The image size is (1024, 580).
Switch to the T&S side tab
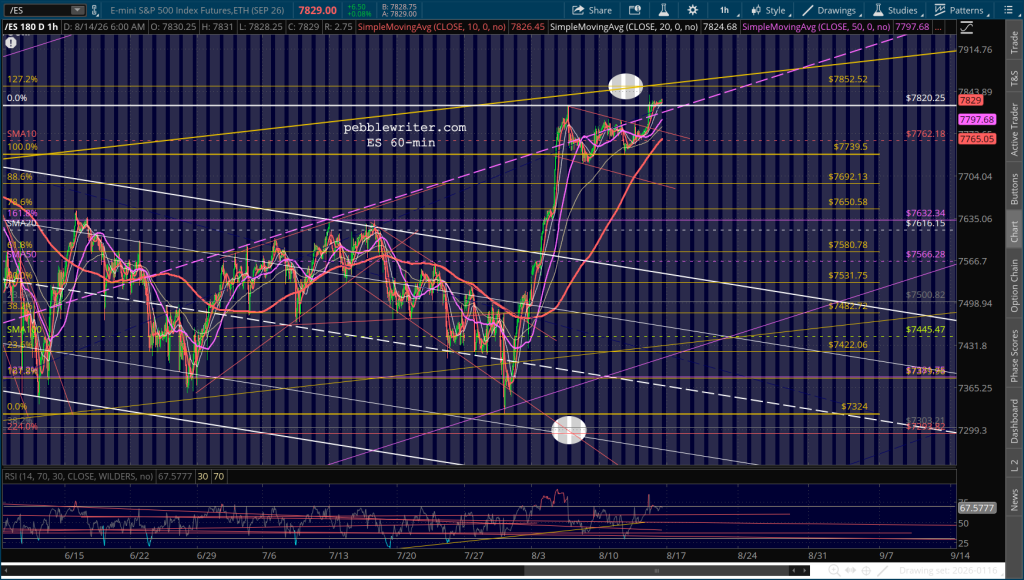click(1014, 78)
